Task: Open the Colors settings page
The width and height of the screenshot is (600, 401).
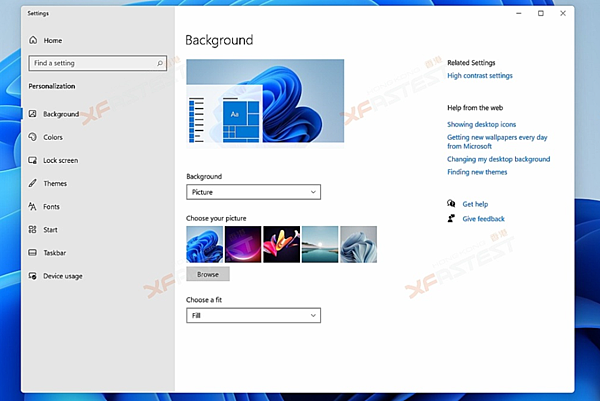Action: pyautogui.click(x=98, y=137)
